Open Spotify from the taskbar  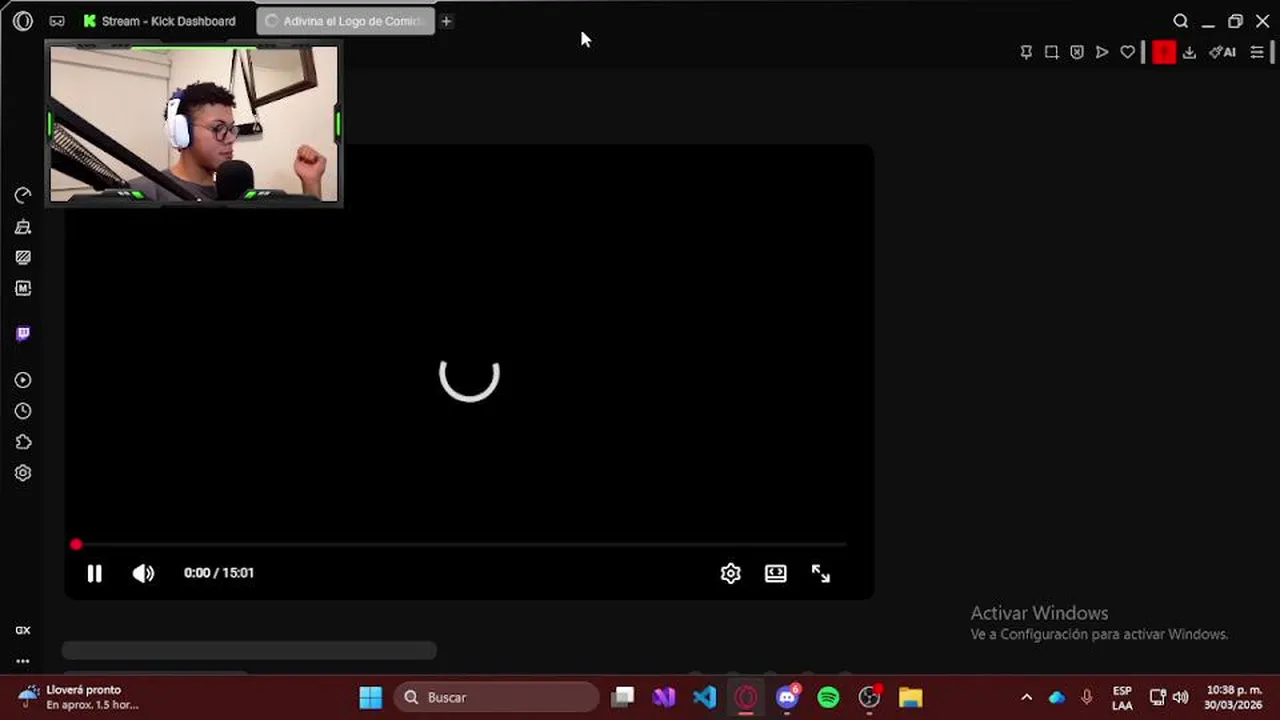[828, 697]
